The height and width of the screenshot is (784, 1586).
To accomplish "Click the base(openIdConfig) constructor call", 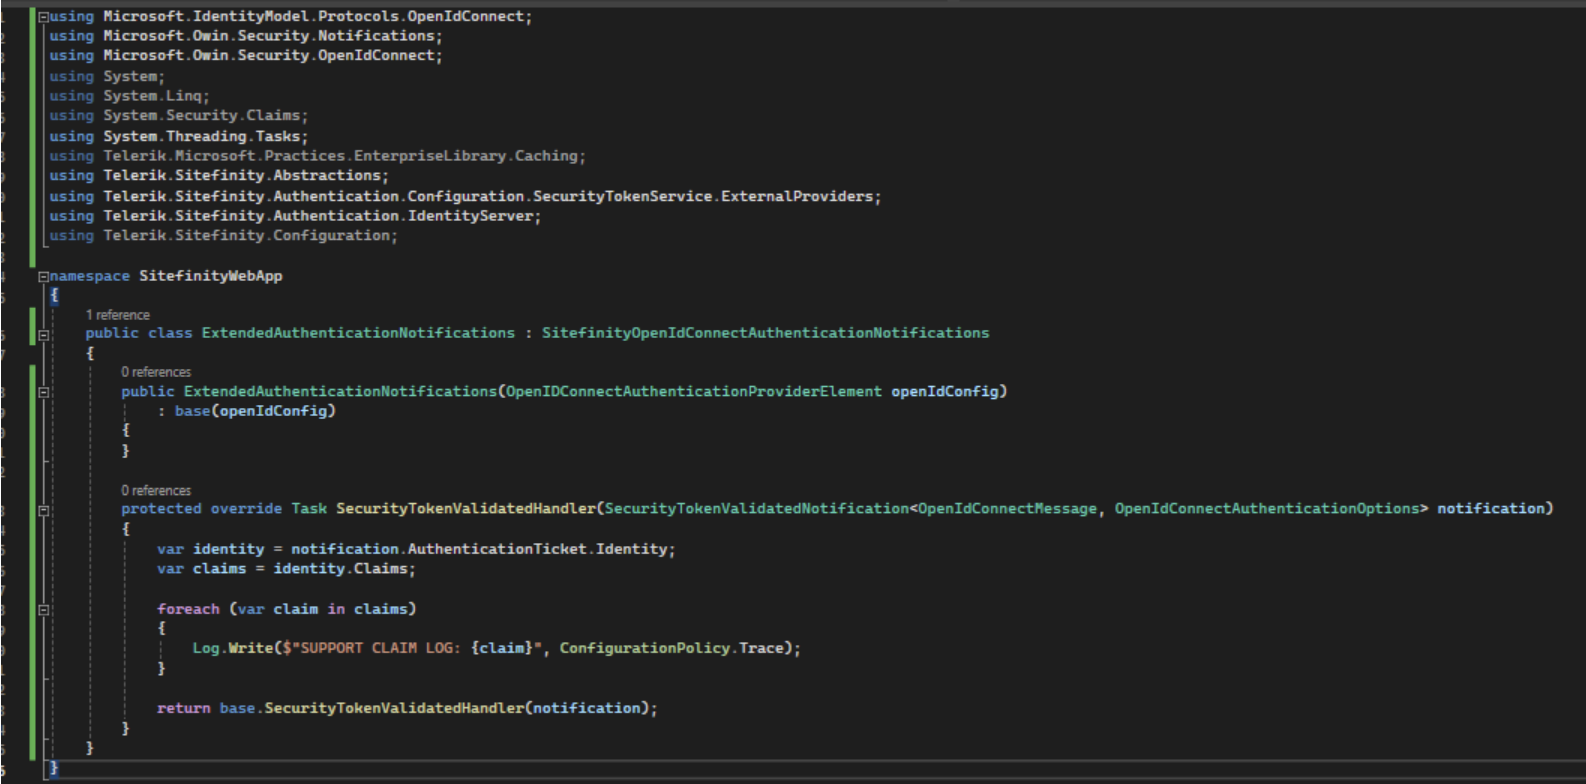I will (x=255, y=411).
